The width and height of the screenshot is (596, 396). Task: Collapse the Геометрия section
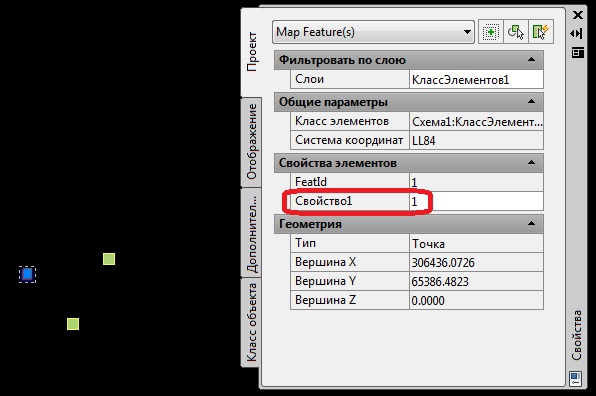[x=531, y=223]
